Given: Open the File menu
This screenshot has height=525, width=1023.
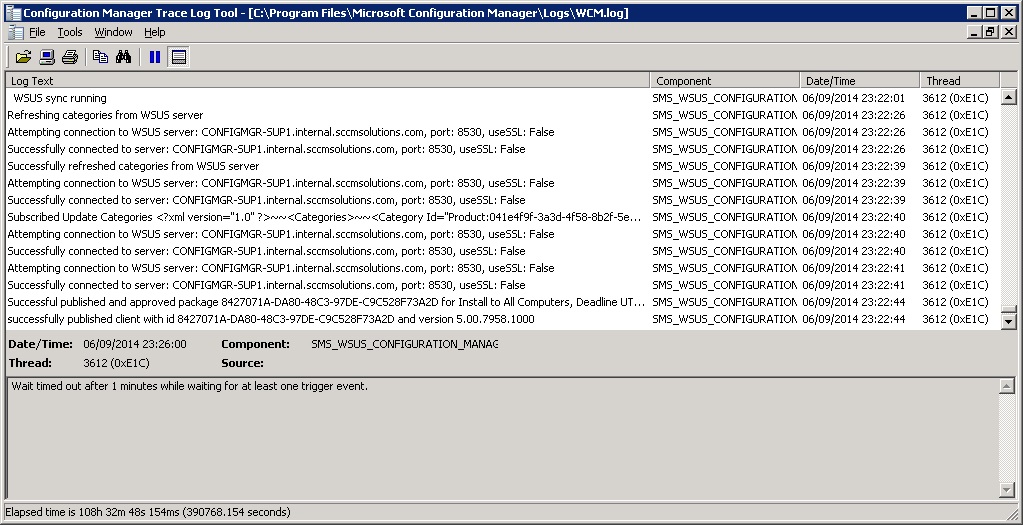Looking at the screenshot, I should [37, 32].
